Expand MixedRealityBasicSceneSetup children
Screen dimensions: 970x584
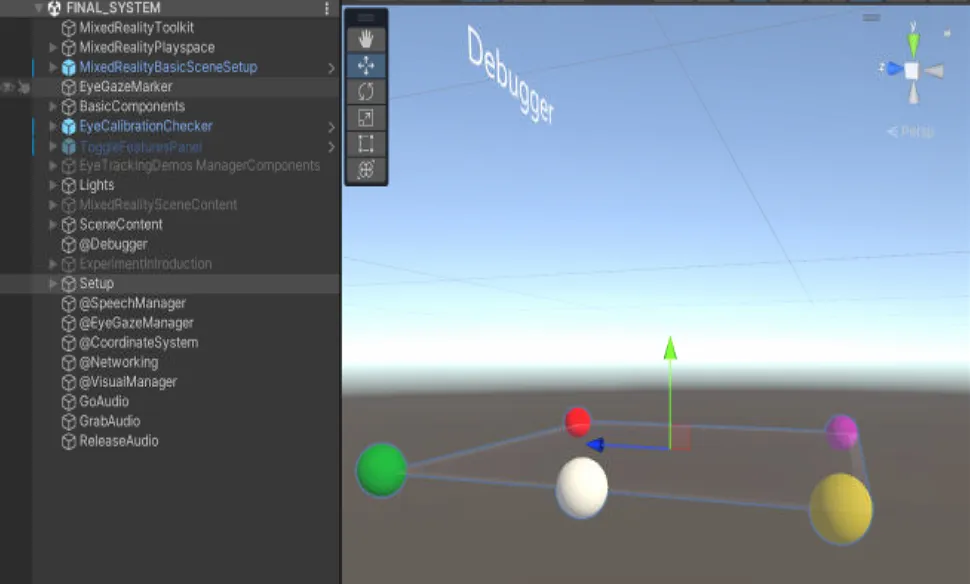[x=53, y=67]
